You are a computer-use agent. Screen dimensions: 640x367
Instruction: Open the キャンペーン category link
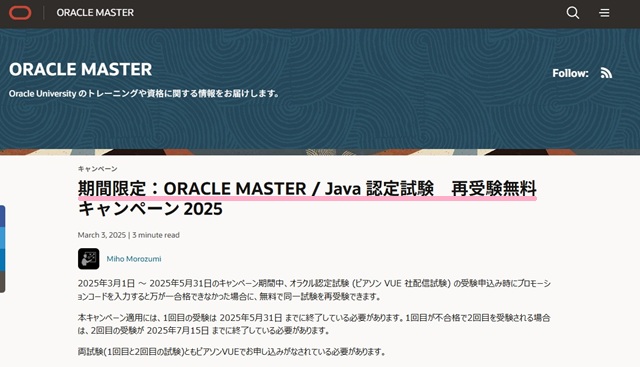coord(98,169)
